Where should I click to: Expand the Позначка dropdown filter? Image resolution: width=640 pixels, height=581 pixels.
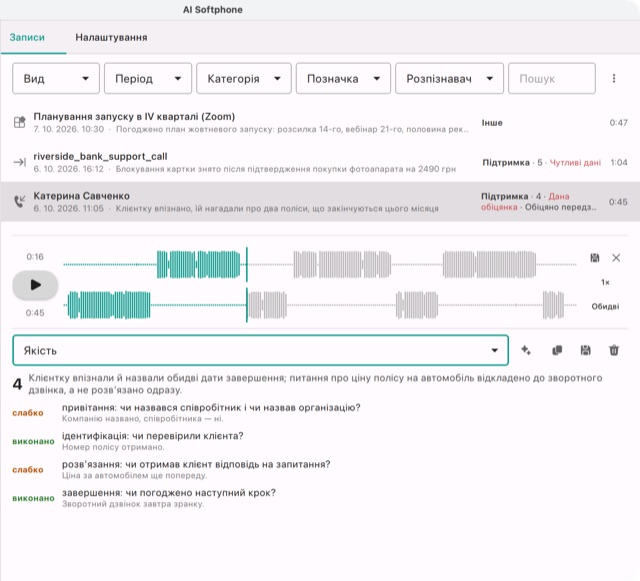point(343,78)
